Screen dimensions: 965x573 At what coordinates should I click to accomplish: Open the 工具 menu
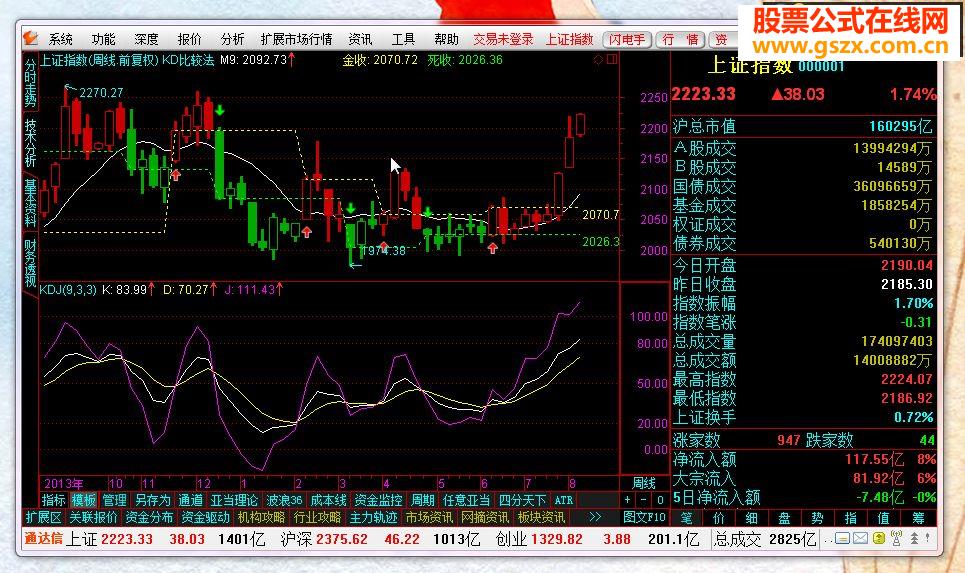404,39
